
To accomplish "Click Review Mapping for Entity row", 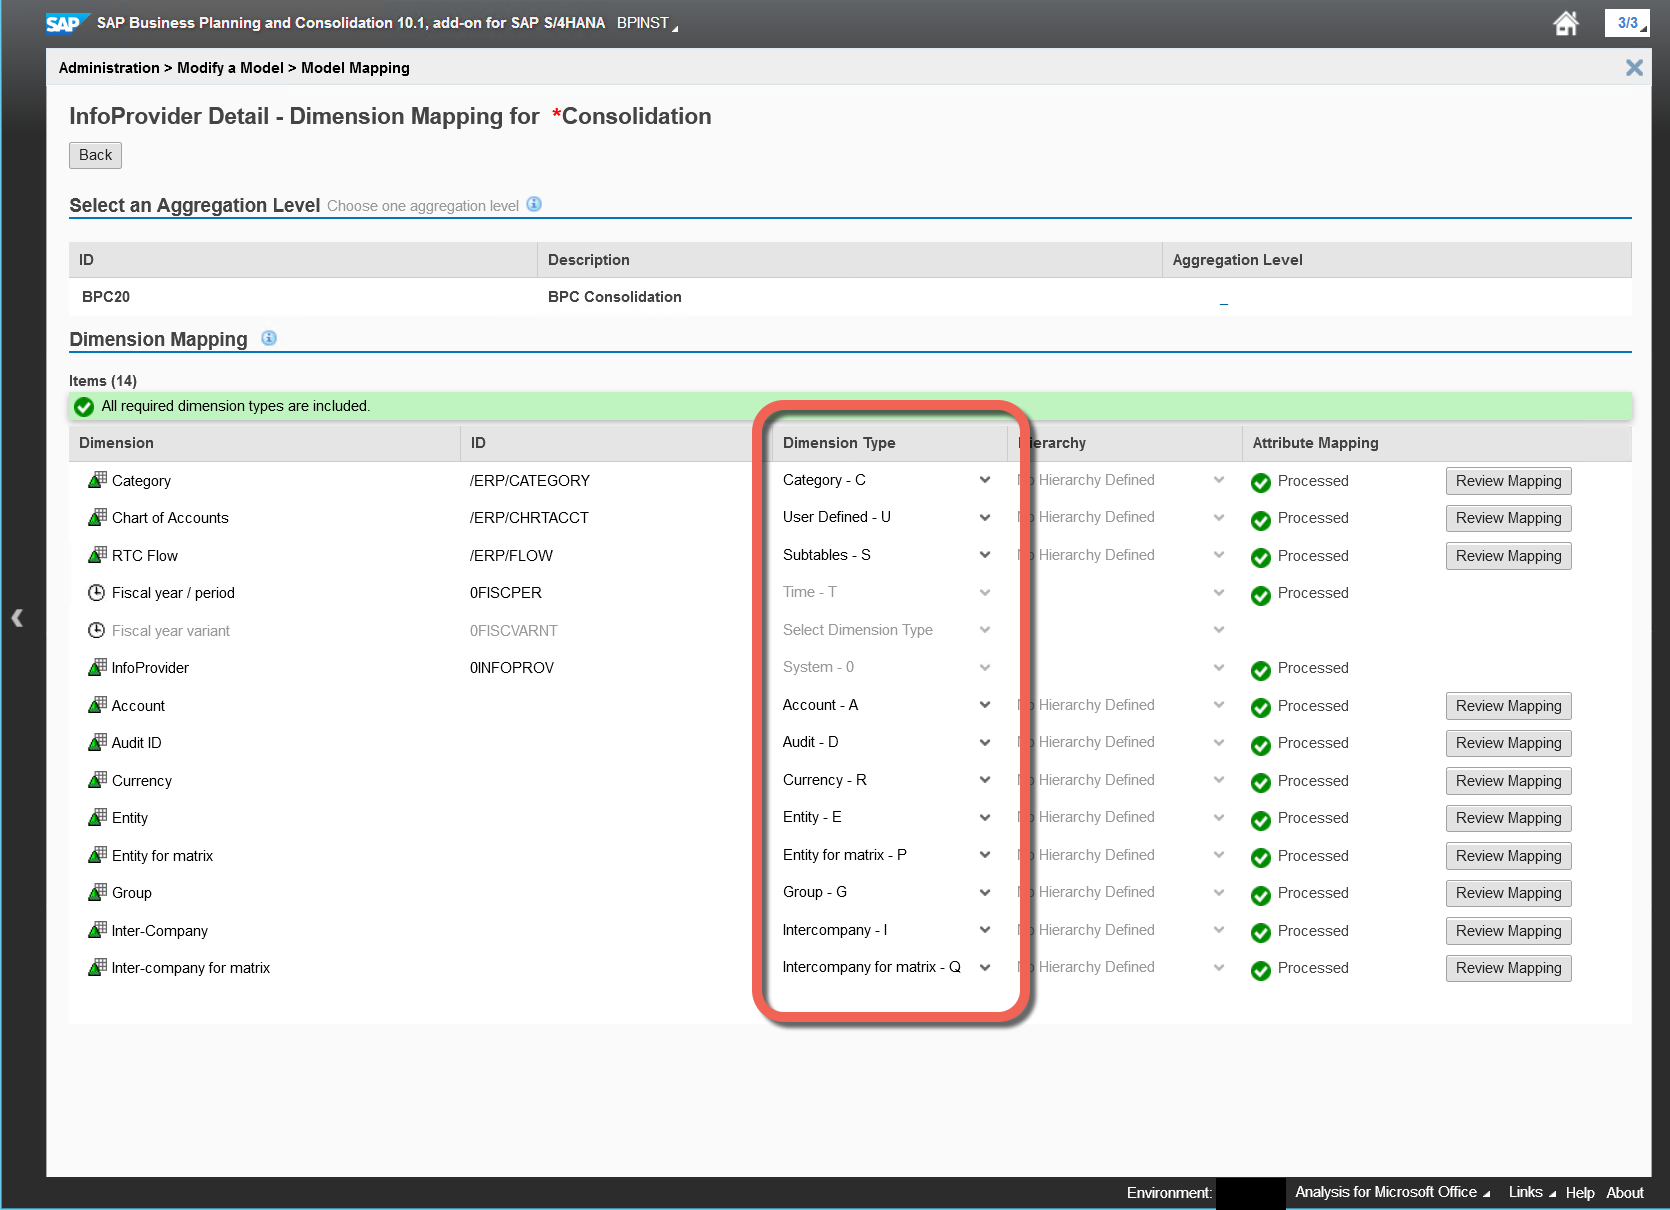I will click(1508, 818).
